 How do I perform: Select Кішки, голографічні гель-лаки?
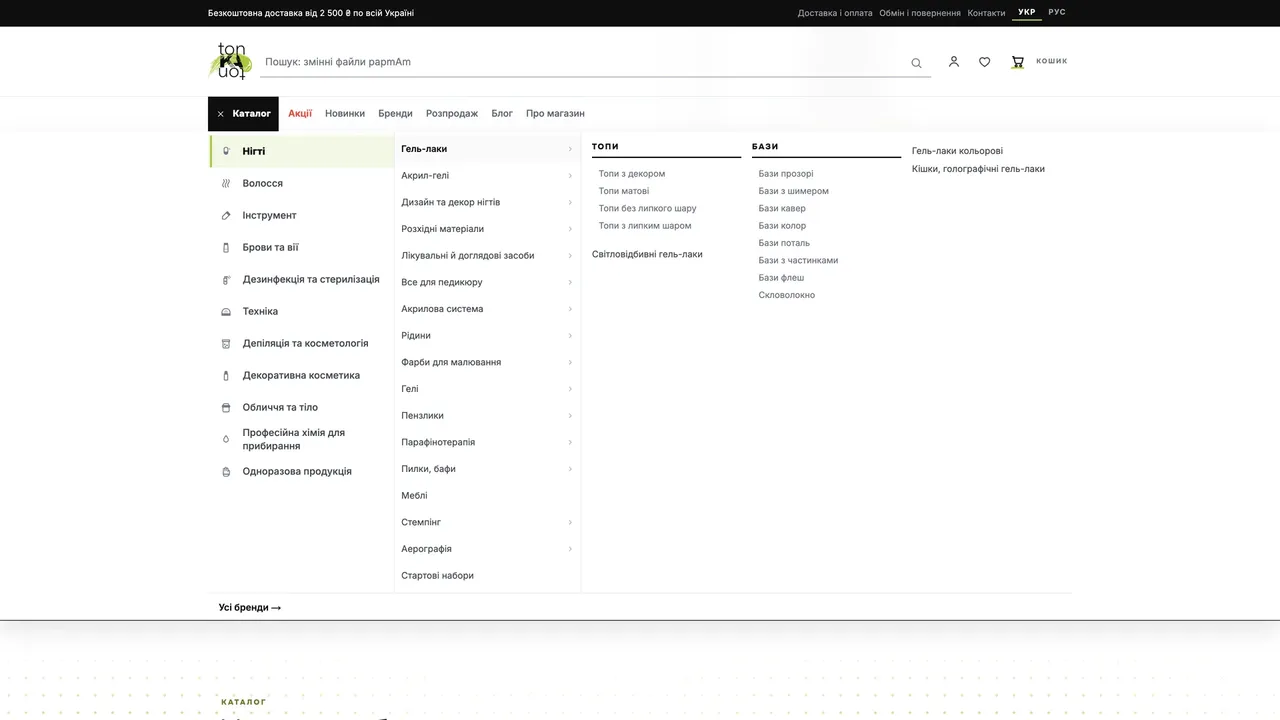click(x=978, y=169)
